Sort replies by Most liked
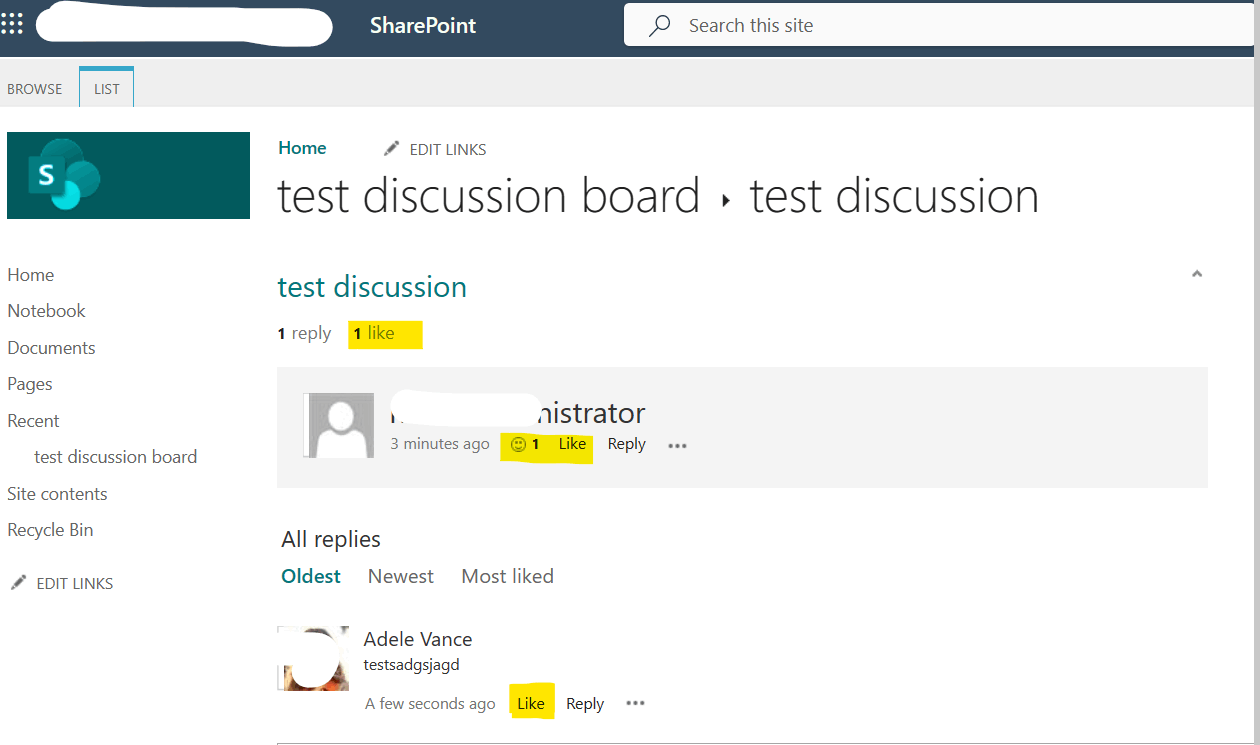1260x745 pixels. pos(507,576)
